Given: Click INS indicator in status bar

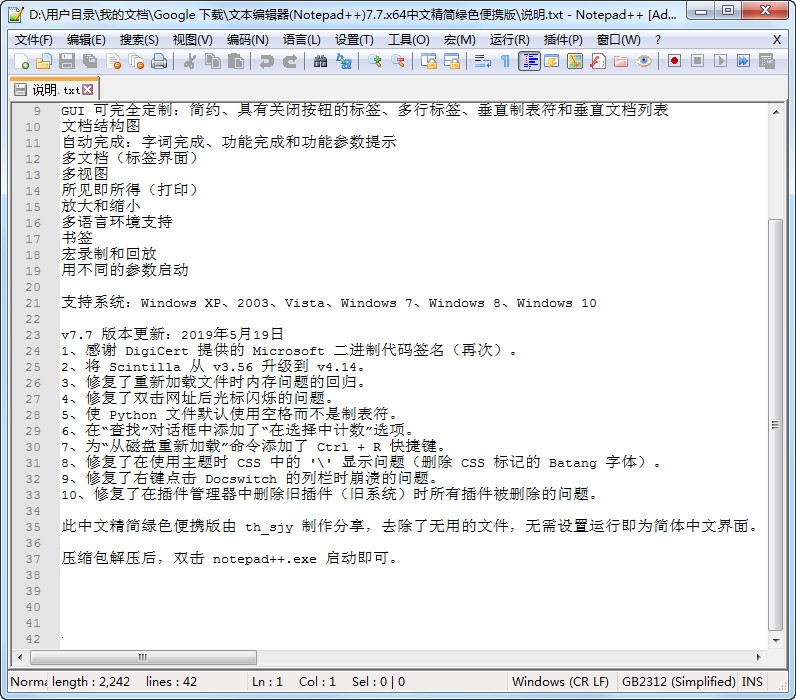Looking at the screenshot, I should 752,681.
